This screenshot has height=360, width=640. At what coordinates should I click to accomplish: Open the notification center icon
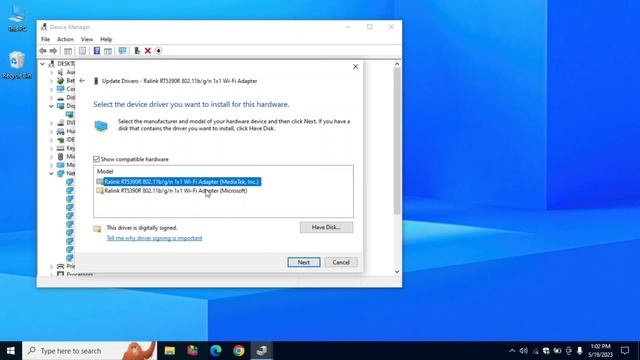tap(625, 351)
